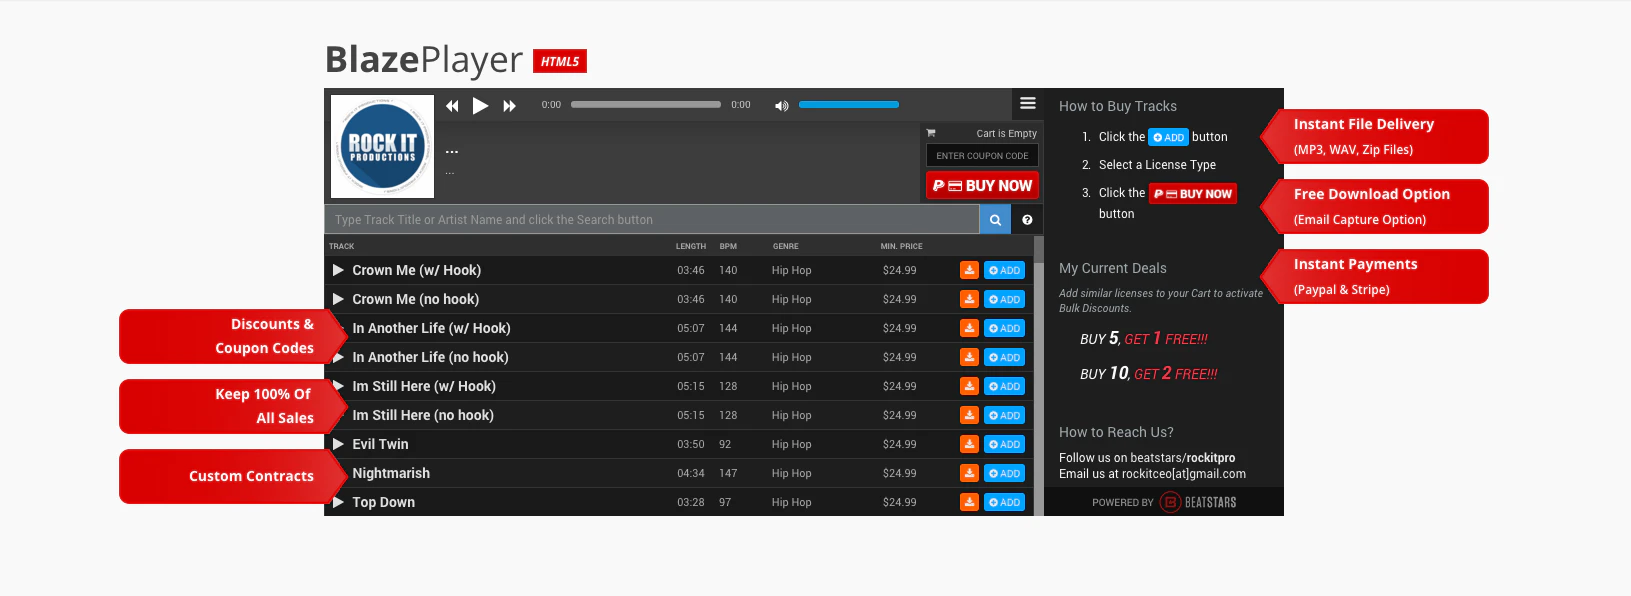The height and width of the screenshot is (596, 1631).
Task: Click the red HTML5 badge
Action: click(560, 61)
